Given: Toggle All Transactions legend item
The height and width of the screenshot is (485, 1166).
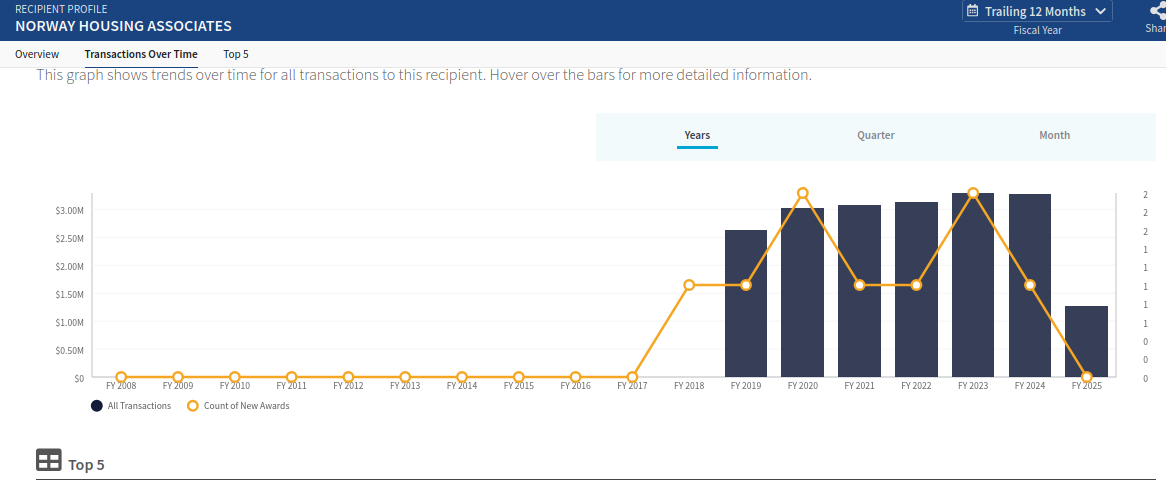Looking at the screenshot, I should click(131, 406).
